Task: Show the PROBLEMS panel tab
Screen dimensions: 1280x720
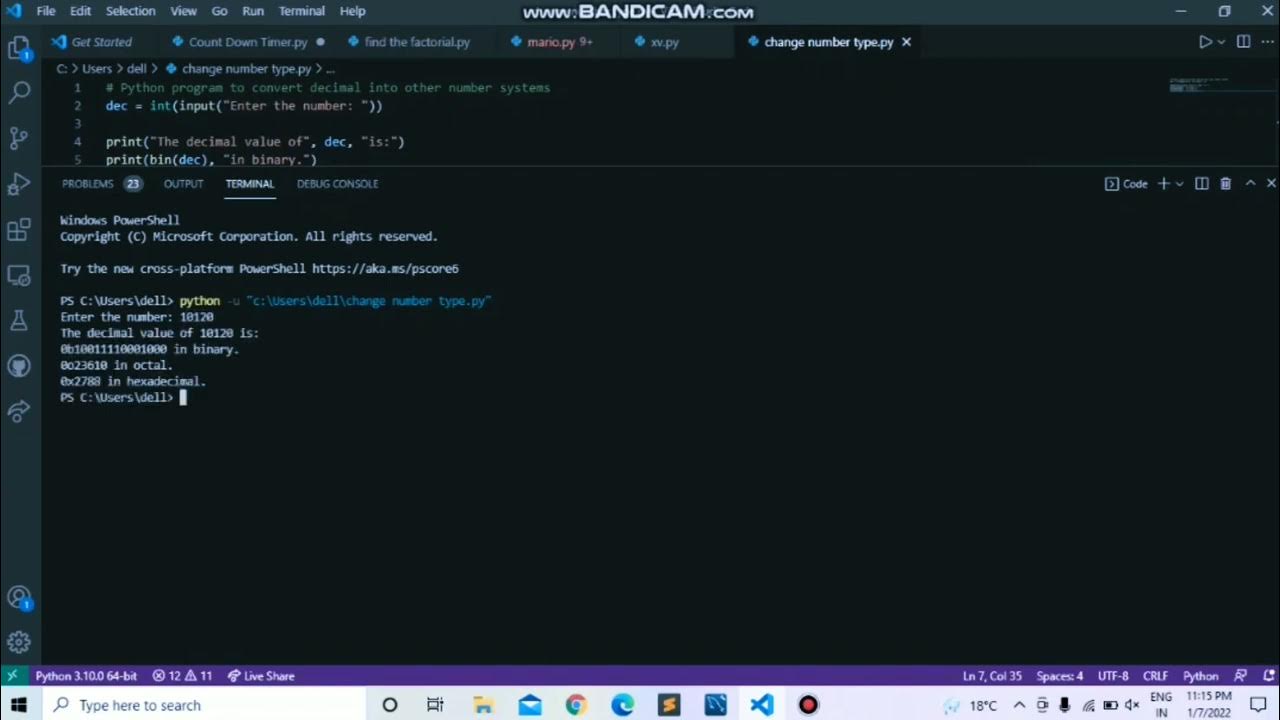Action: [x=101, y=184]
